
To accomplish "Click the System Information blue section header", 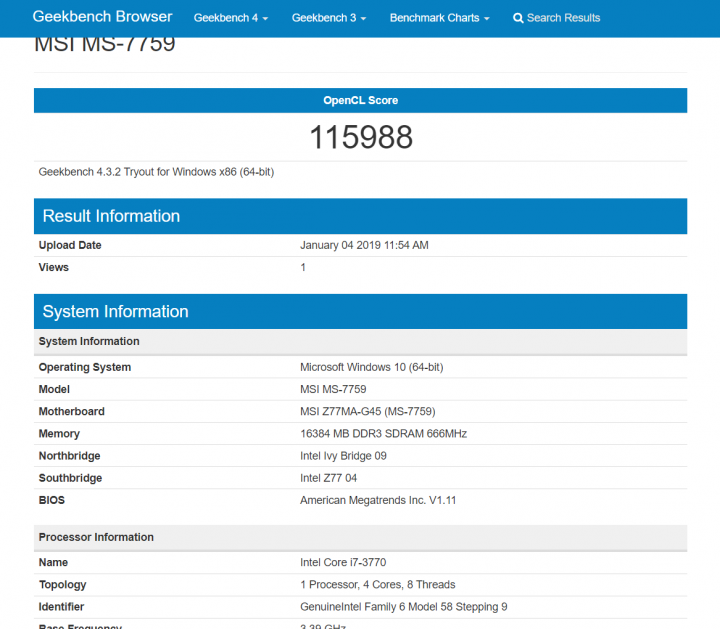I will tap(360, 311).
